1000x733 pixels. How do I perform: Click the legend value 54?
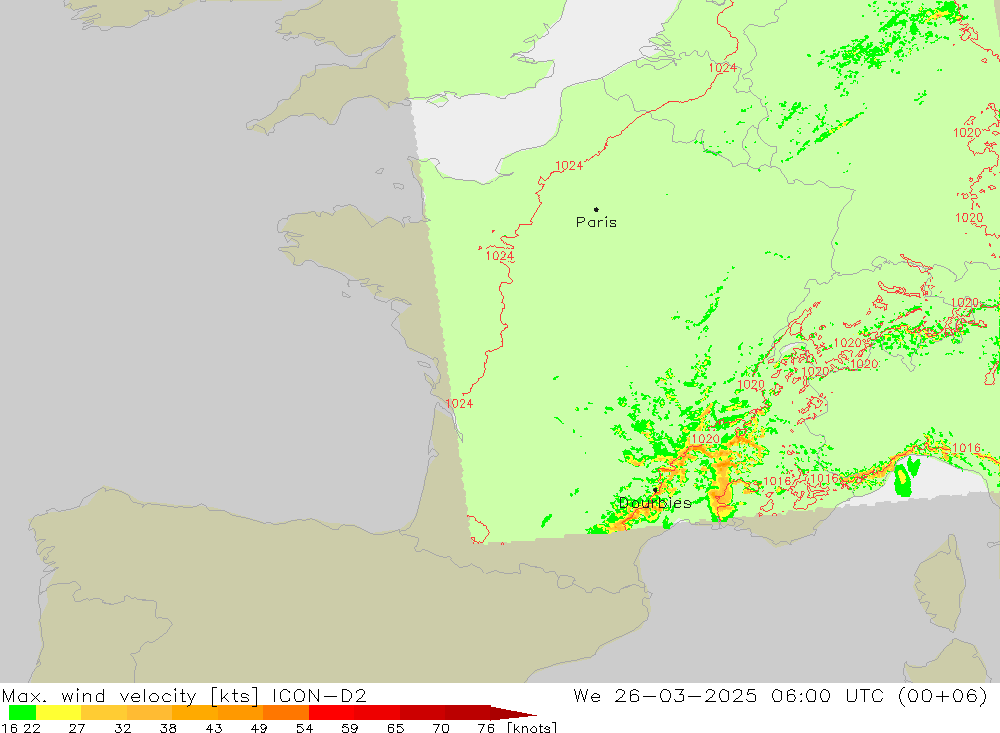pos(304,728)
